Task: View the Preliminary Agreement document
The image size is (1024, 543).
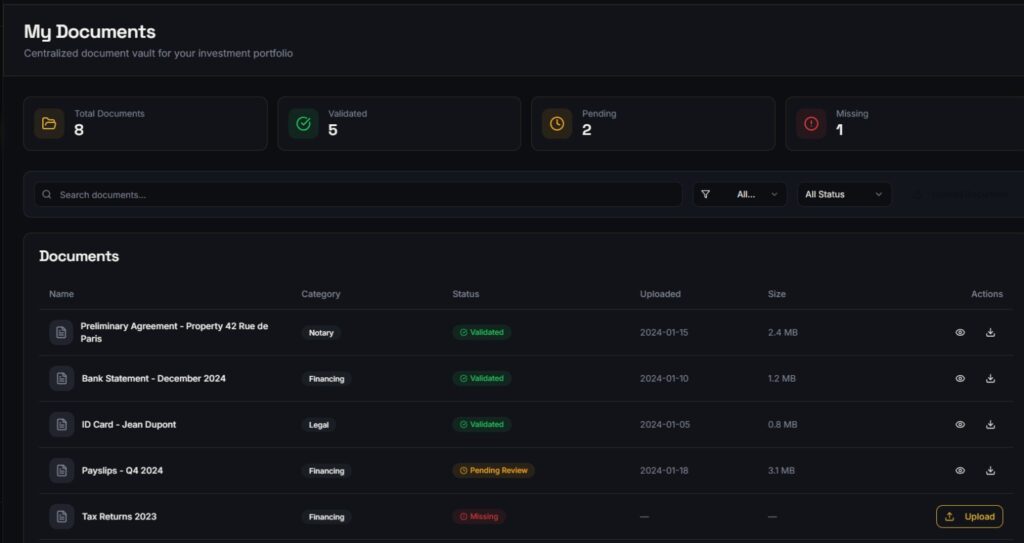Action: click(960, 333)
